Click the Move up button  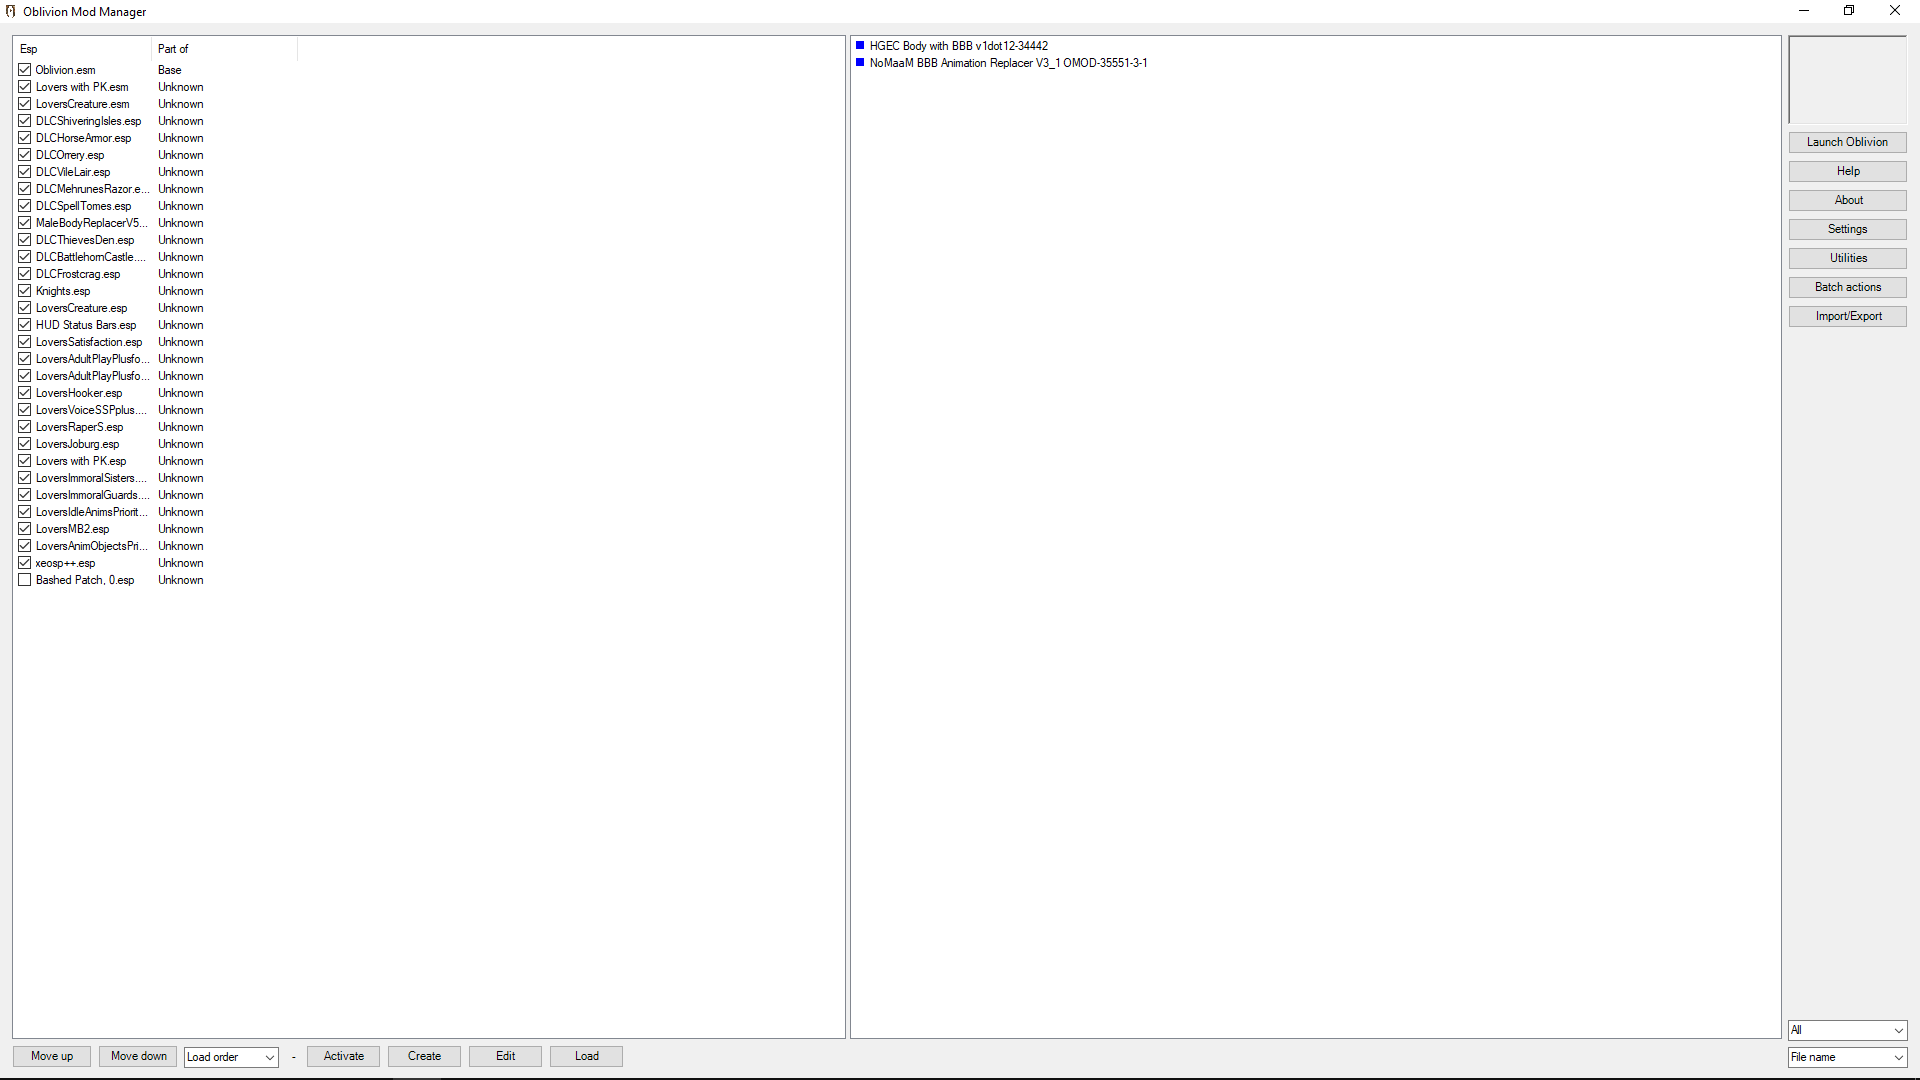point(52,1056)
